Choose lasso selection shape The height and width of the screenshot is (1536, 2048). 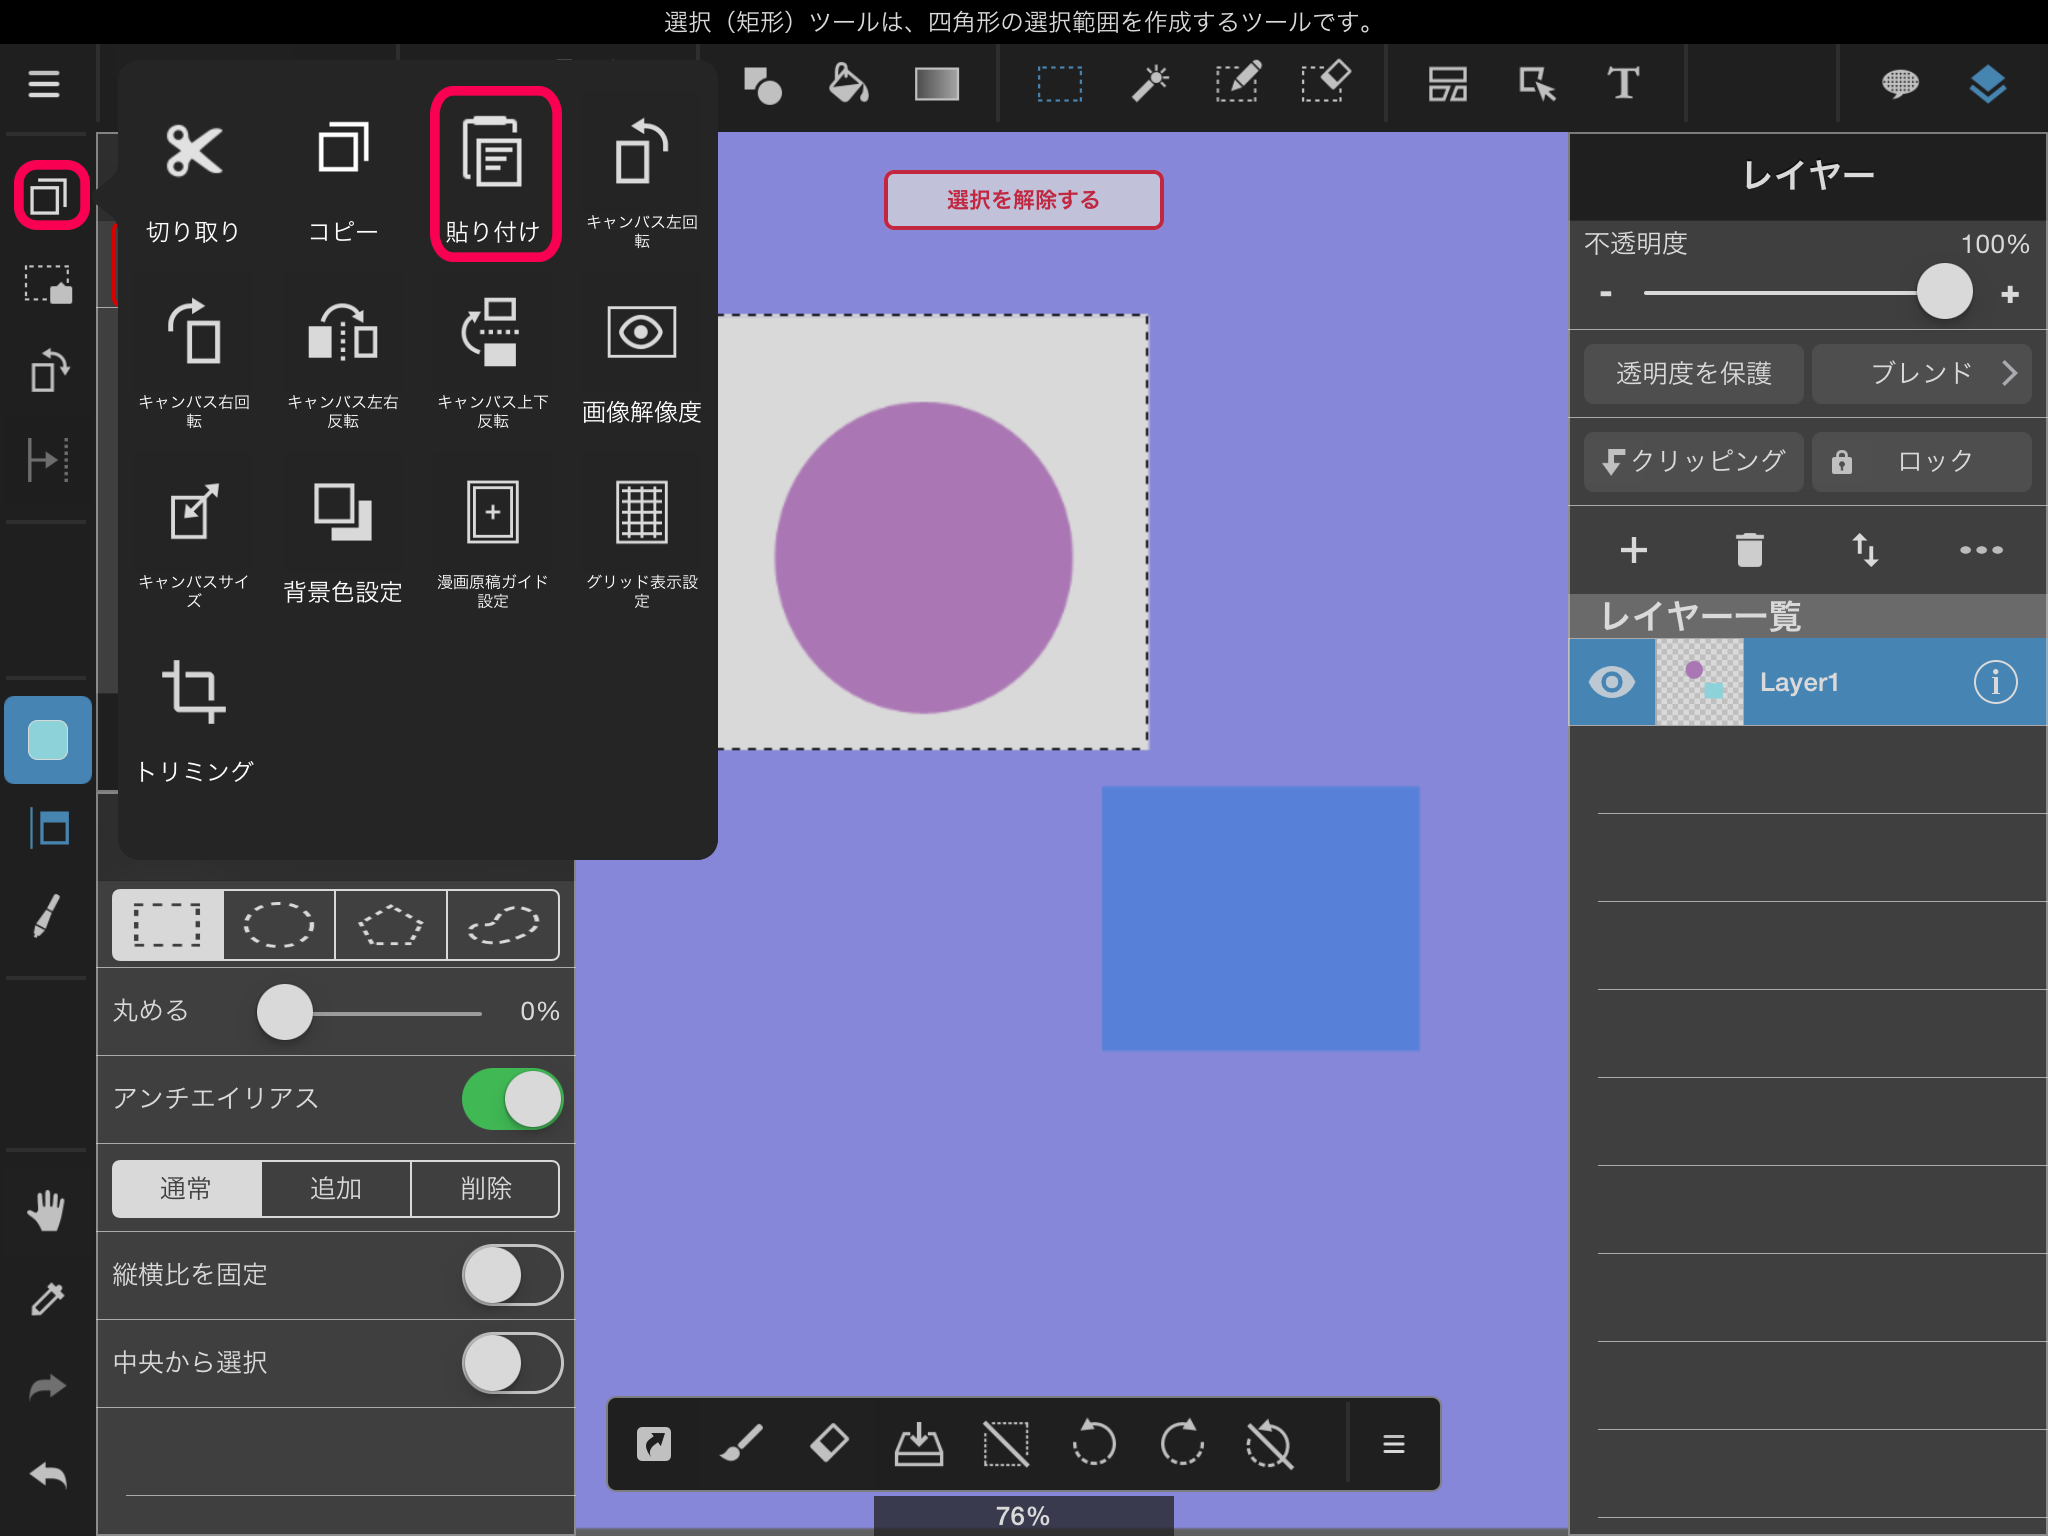[503, 925]
